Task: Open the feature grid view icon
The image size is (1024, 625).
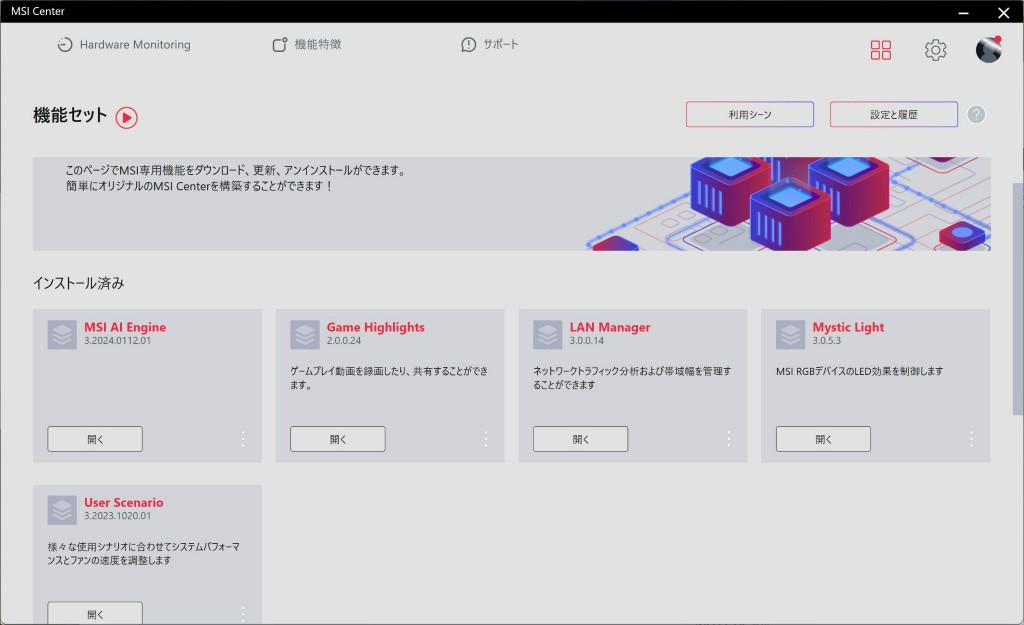Action: coord(880,50)
